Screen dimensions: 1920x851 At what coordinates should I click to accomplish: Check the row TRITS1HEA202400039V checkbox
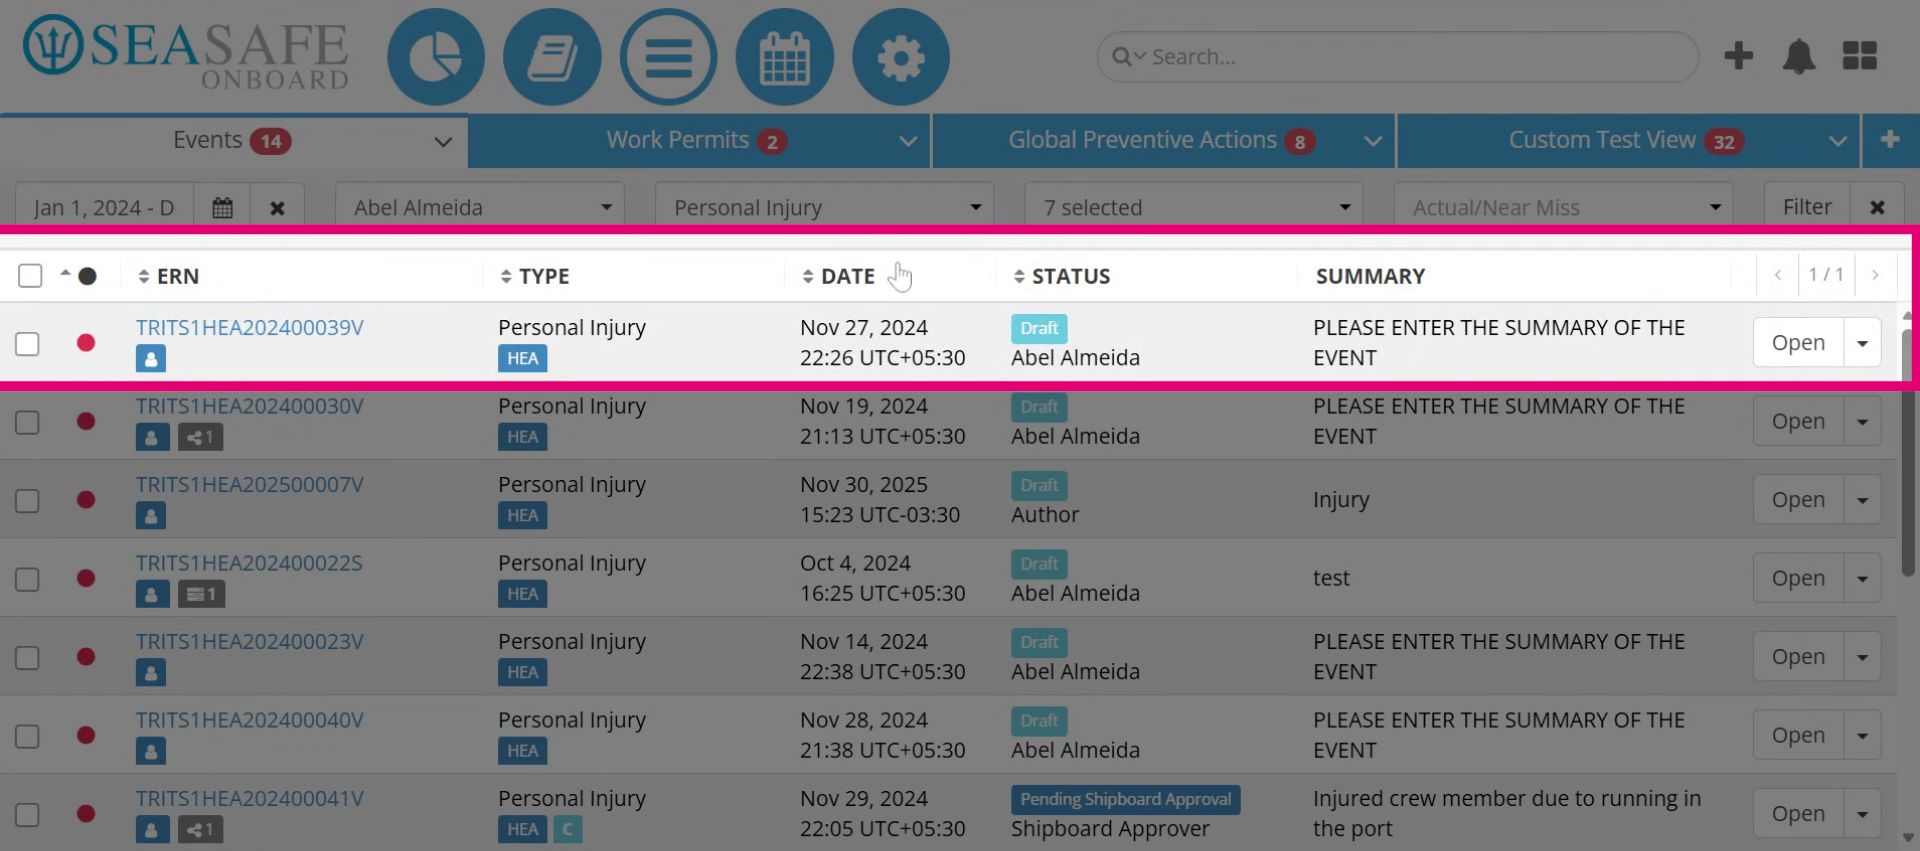(x=27, y=343)
